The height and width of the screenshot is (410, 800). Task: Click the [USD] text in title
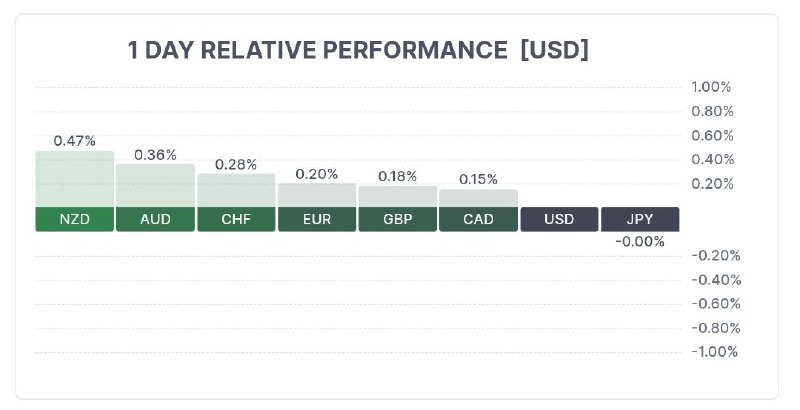(555, 50)
